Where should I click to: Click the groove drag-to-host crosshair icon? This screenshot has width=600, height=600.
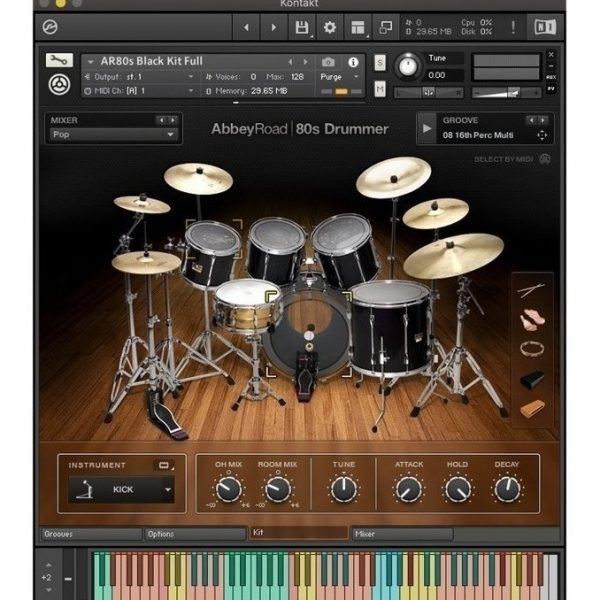[x=542, y=135]
